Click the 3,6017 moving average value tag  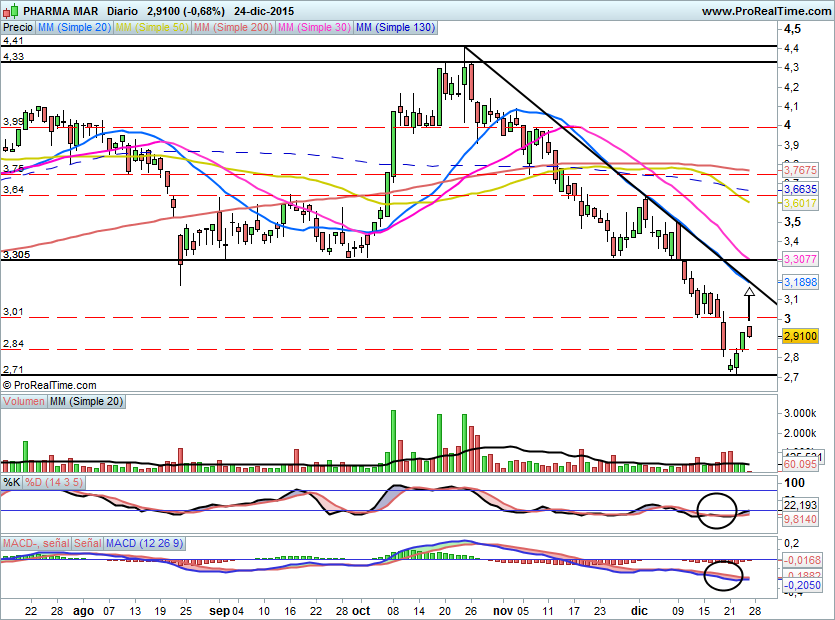click(x=800, y=203)
